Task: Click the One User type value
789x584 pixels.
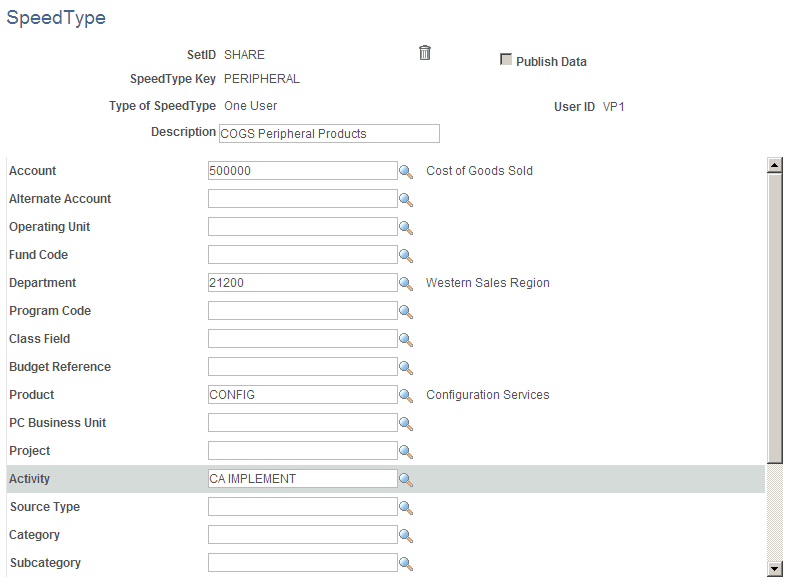Action: click(x=251, y=106)
